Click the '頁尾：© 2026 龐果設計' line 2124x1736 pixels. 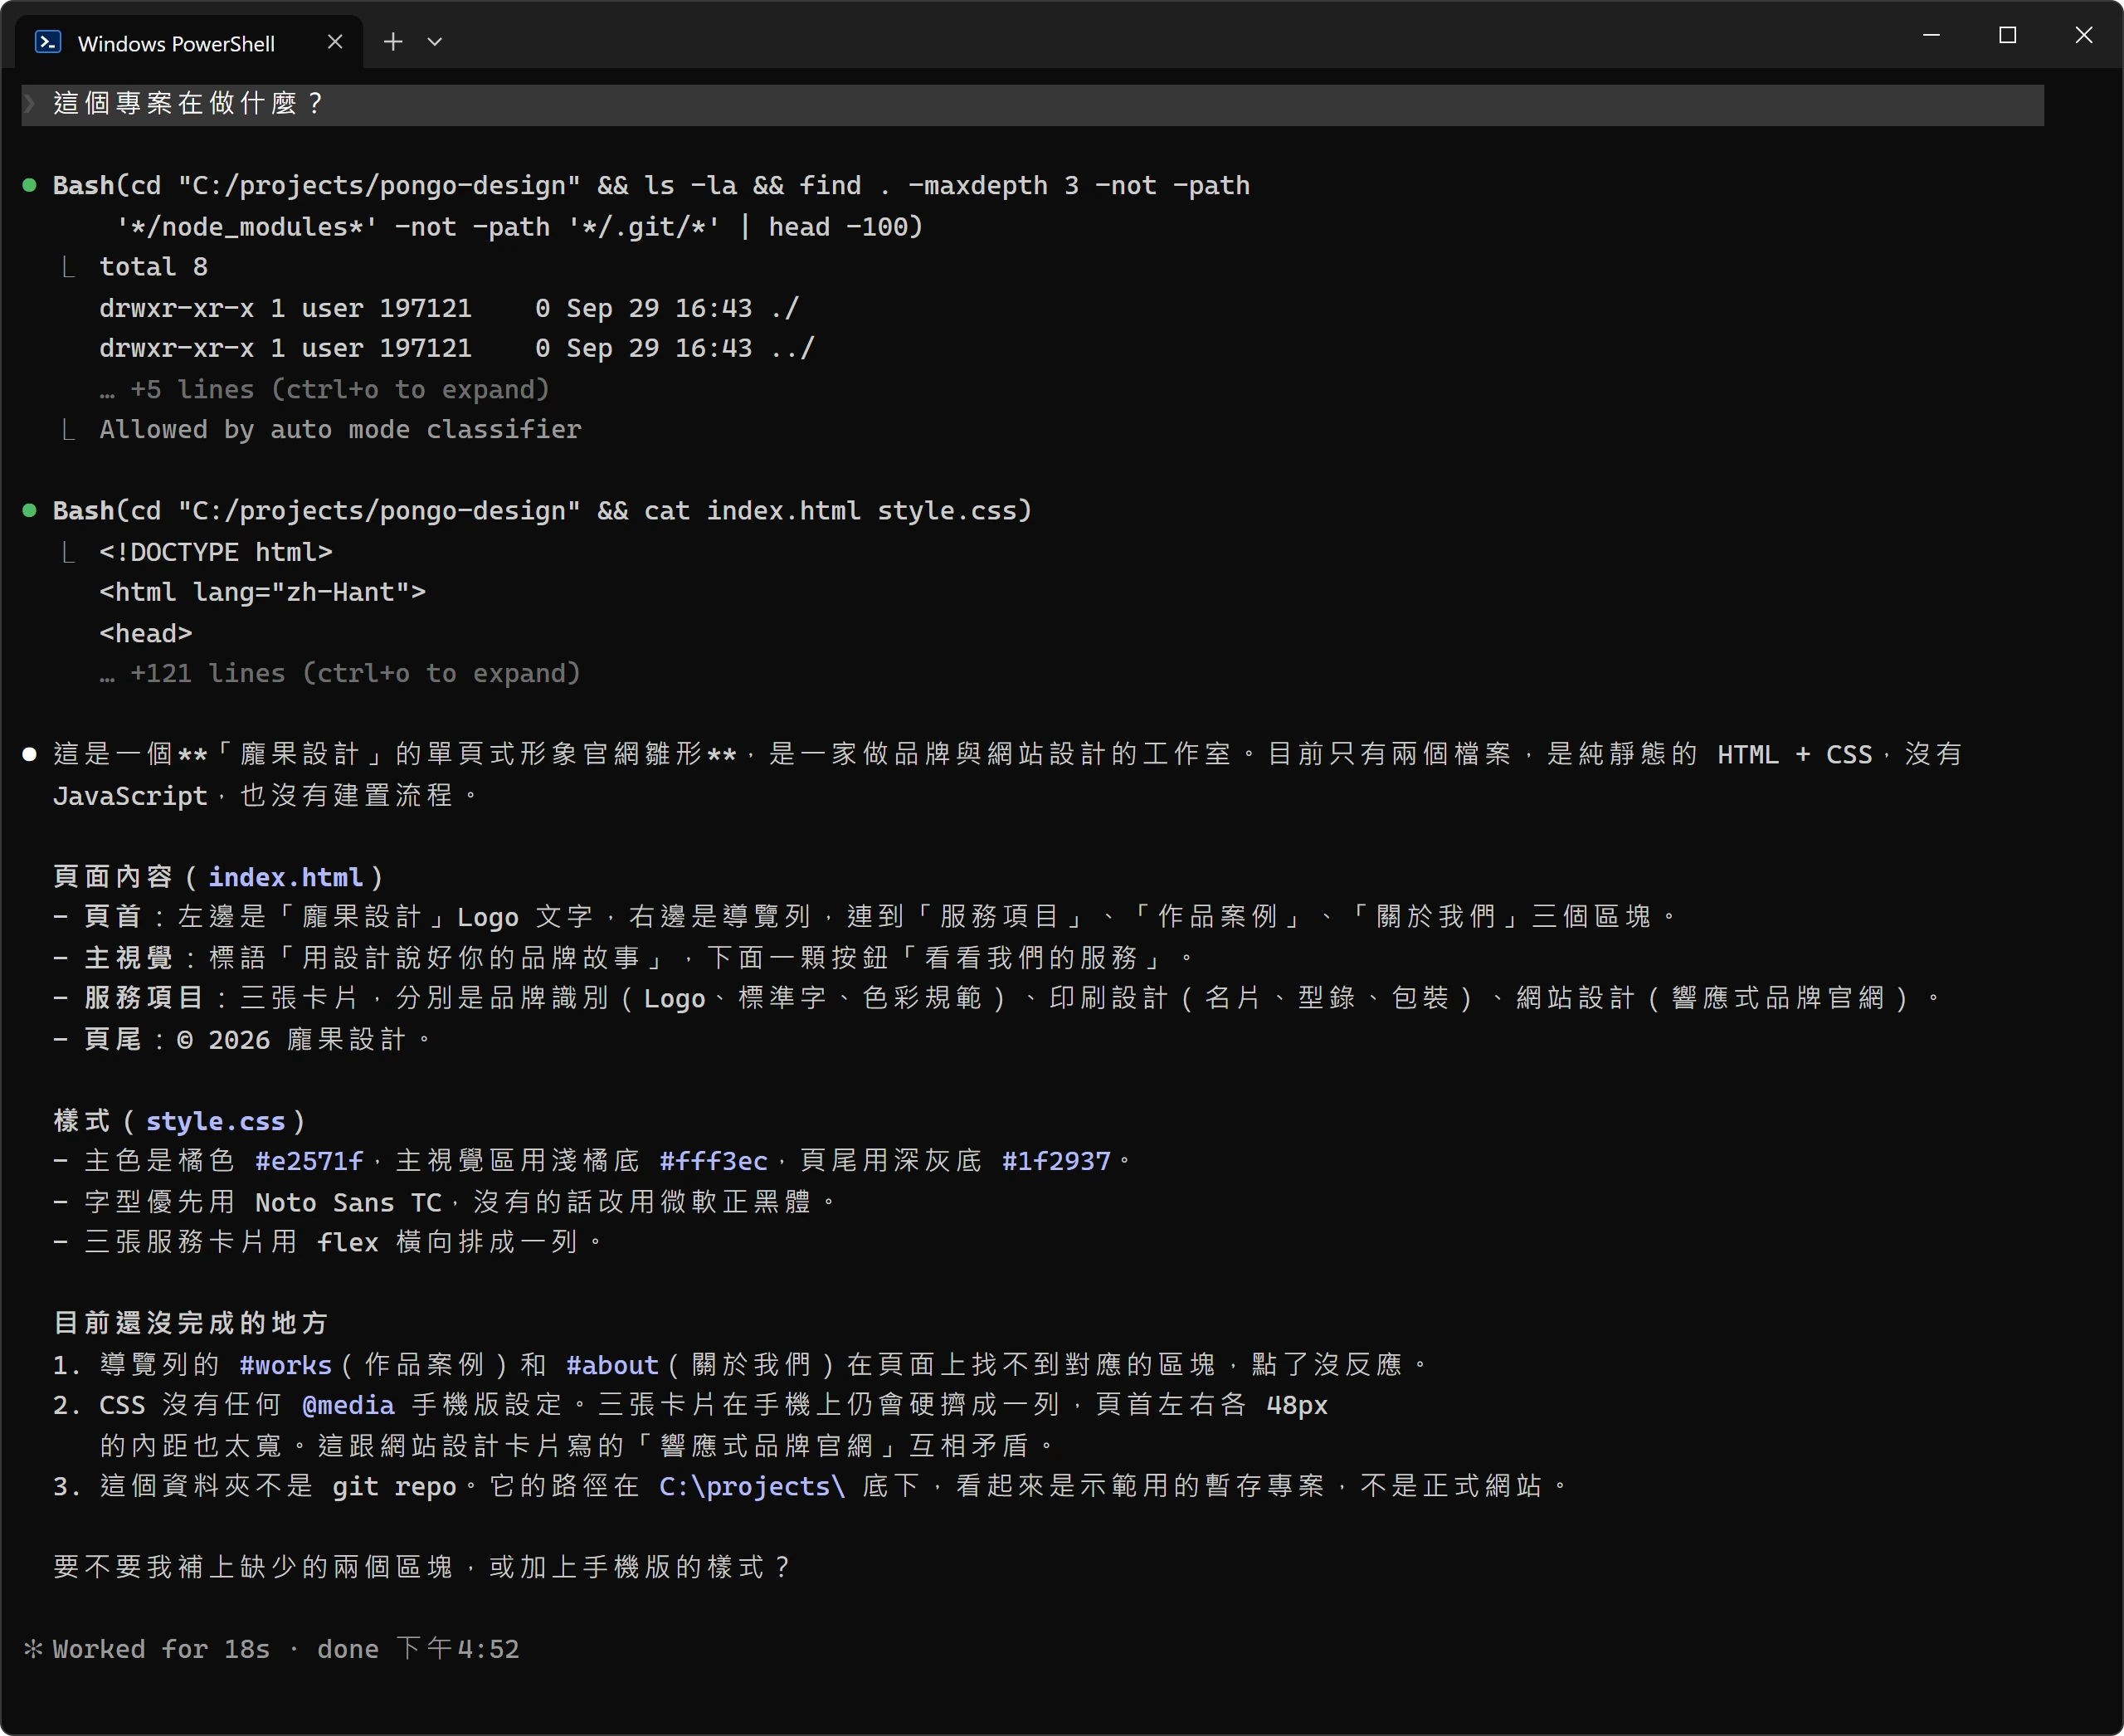tap(242, 1040)
